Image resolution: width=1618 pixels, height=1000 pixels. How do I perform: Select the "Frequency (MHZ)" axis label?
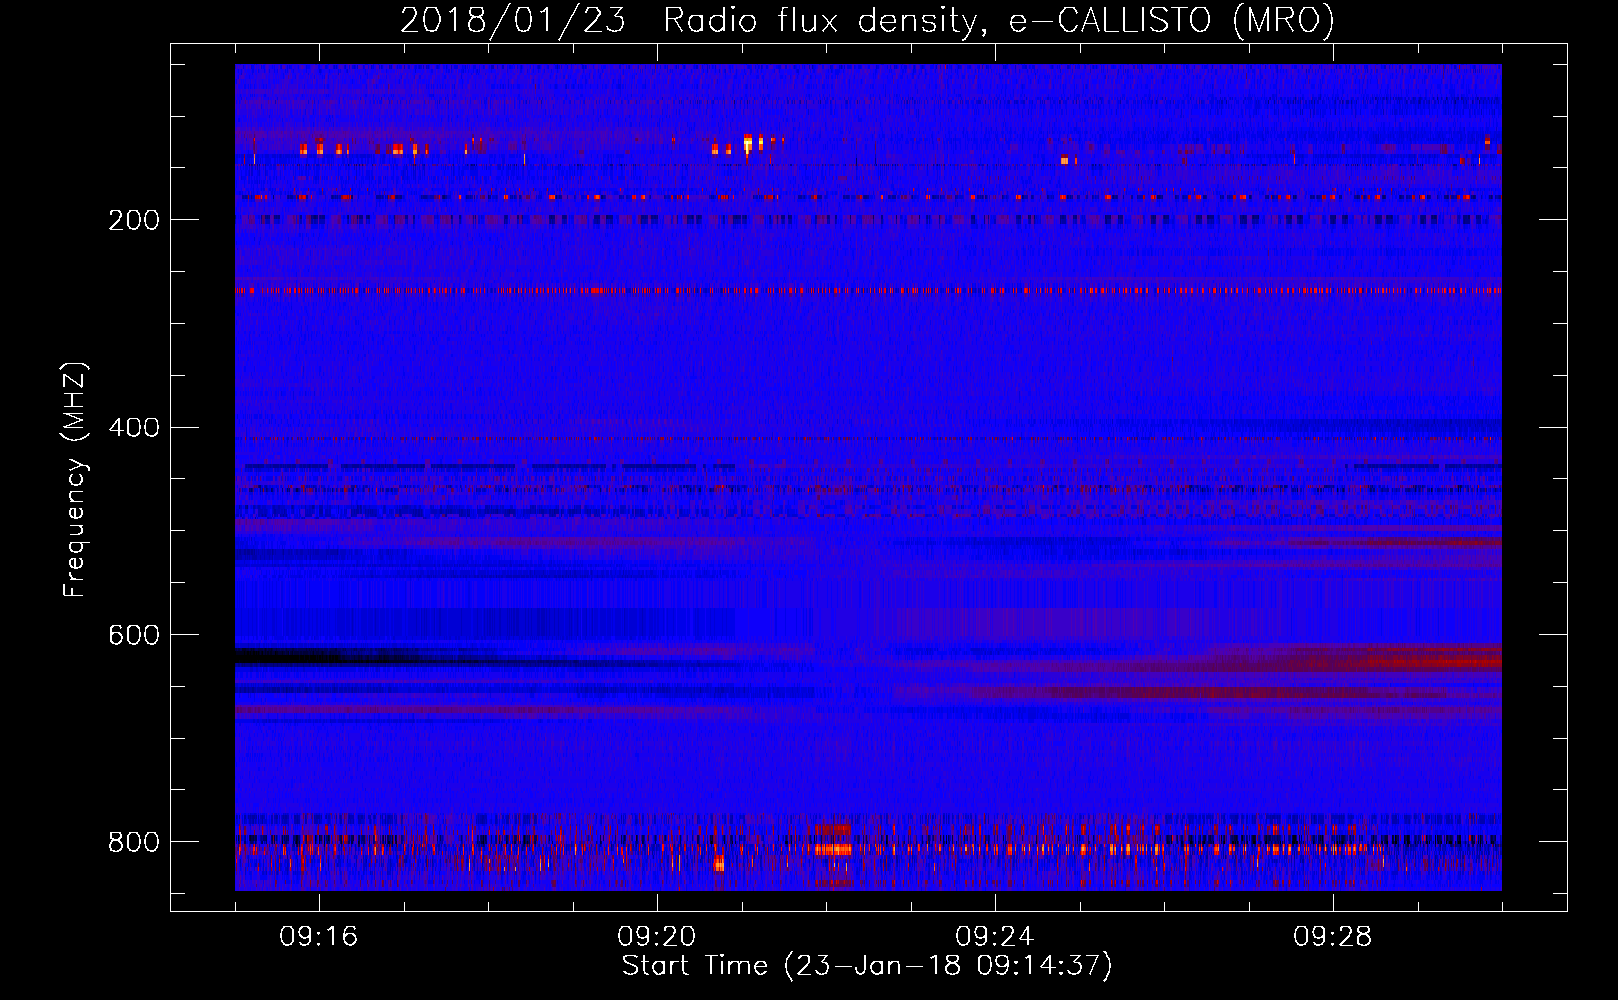coord(75,480)
